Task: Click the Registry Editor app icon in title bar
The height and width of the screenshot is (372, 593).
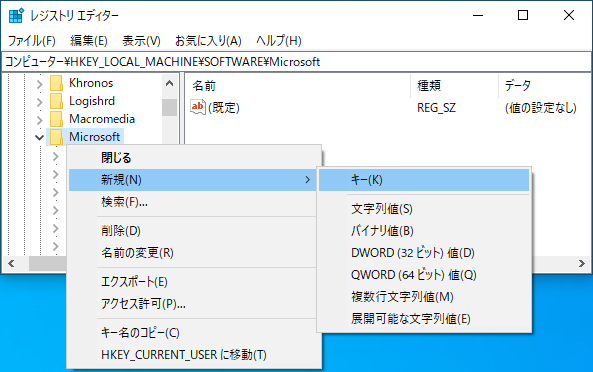Action: (x=16, y=16)
